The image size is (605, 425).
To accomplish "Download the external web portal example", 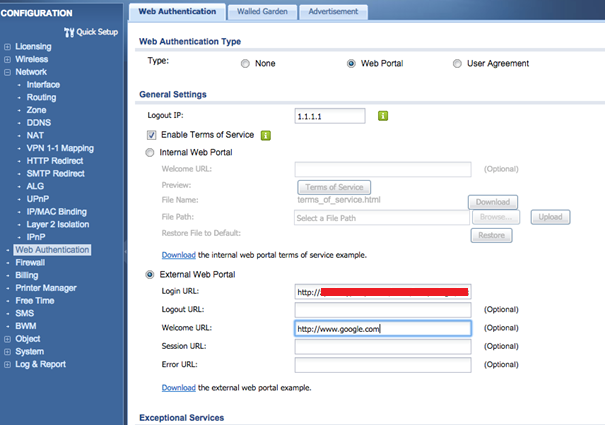I will 177,387.
